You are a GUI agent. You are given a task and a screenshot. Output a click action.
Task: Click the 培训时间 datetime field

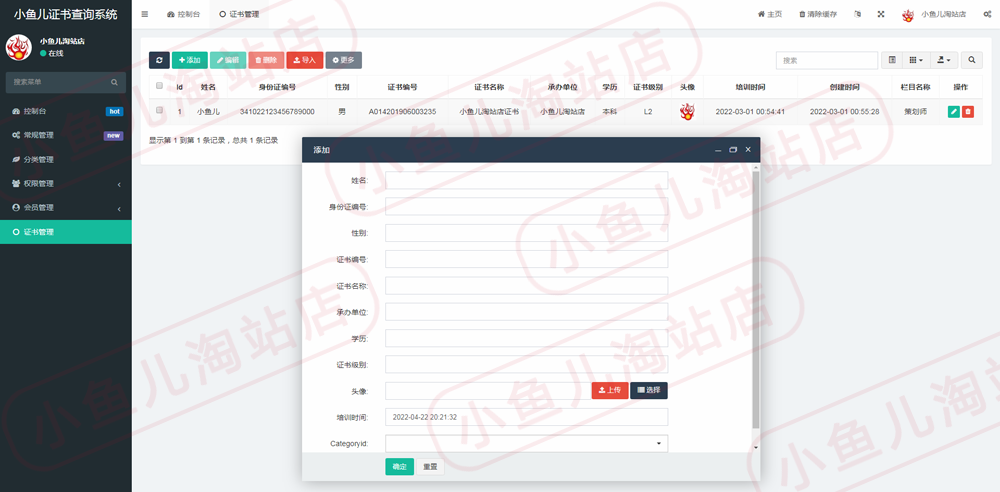[526, 417]
